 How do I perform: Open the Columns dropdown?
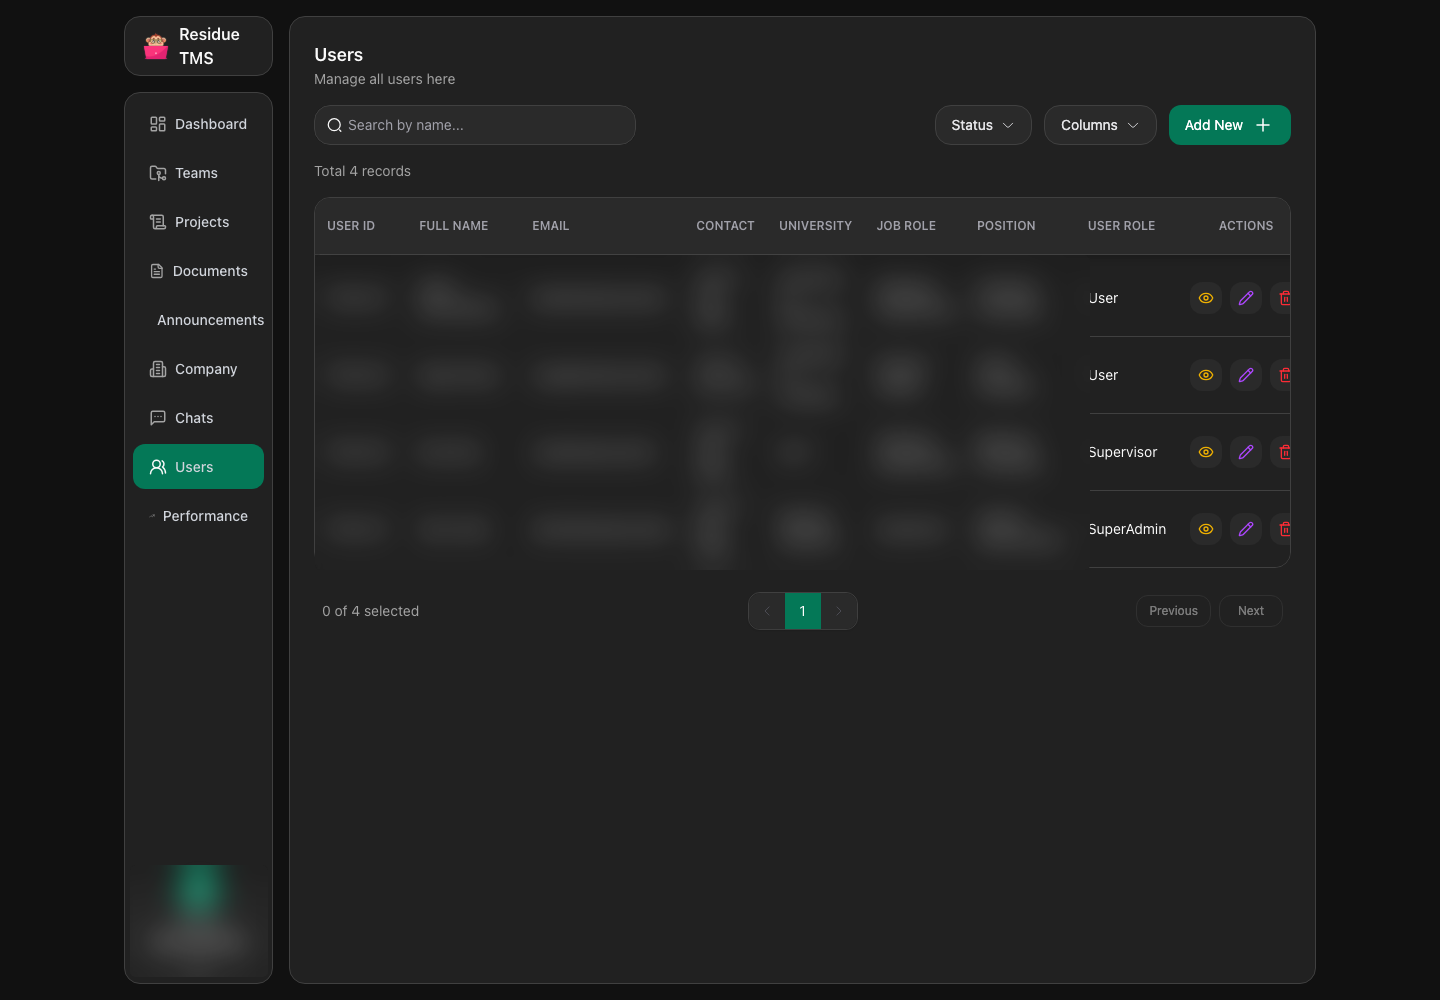point(1100,125)
